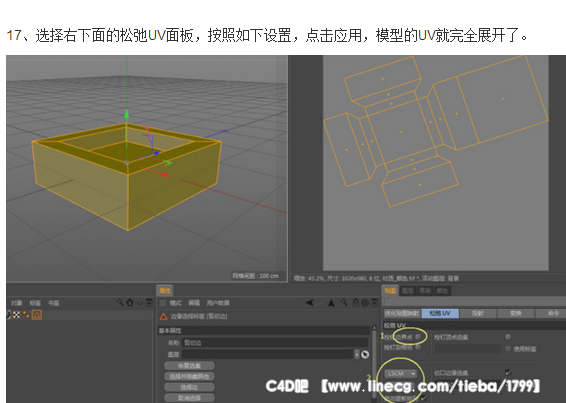This screenshot has width=566, height=403.
Task: Toggle the 使用标签 checkbox
Action: [508, 348]
